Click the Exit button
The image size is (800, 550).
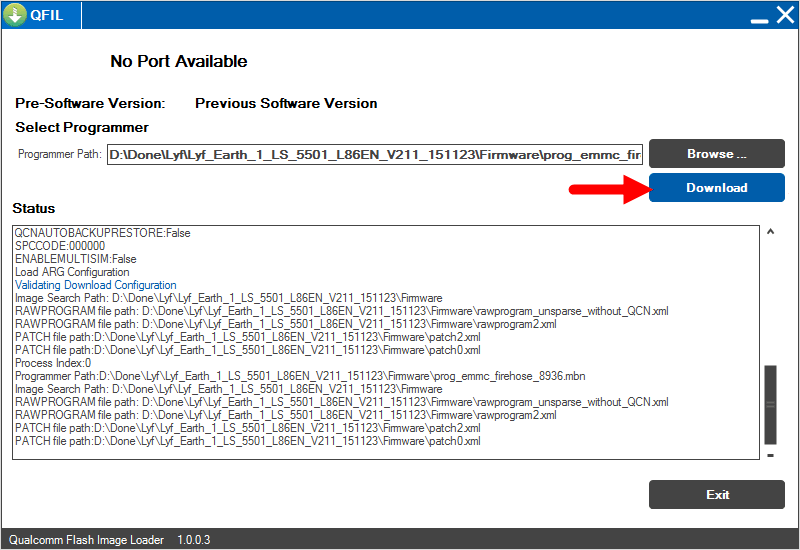(716, 494)
